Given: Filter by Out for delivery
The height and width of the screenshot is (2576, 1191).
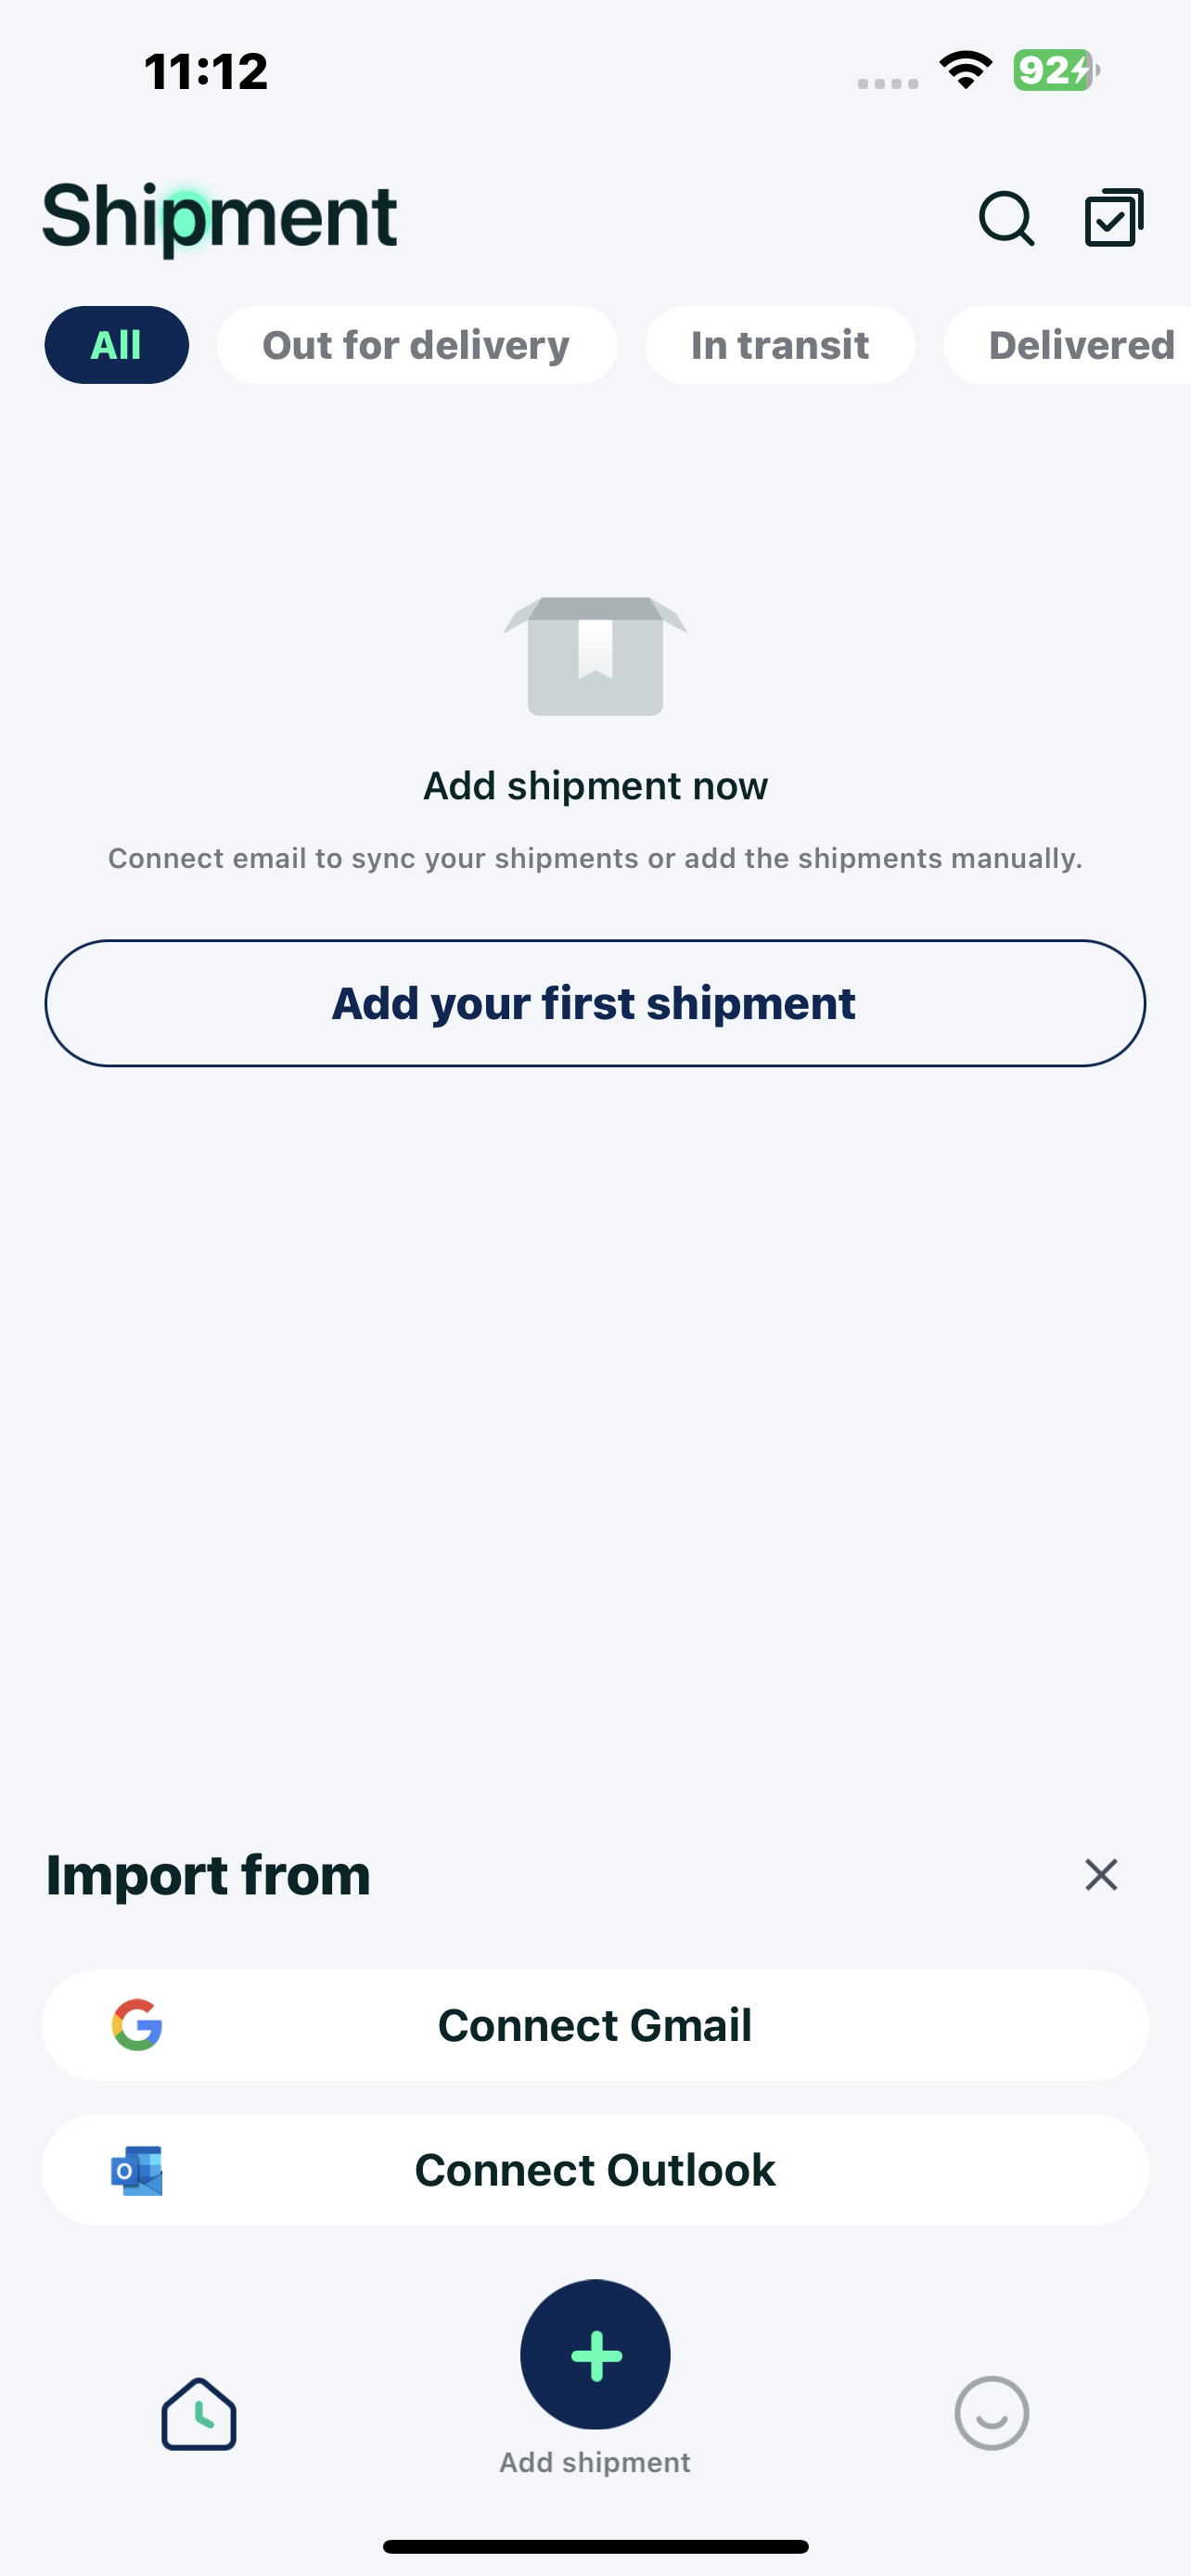Looking at the screenshot, I should coord(416,345).
